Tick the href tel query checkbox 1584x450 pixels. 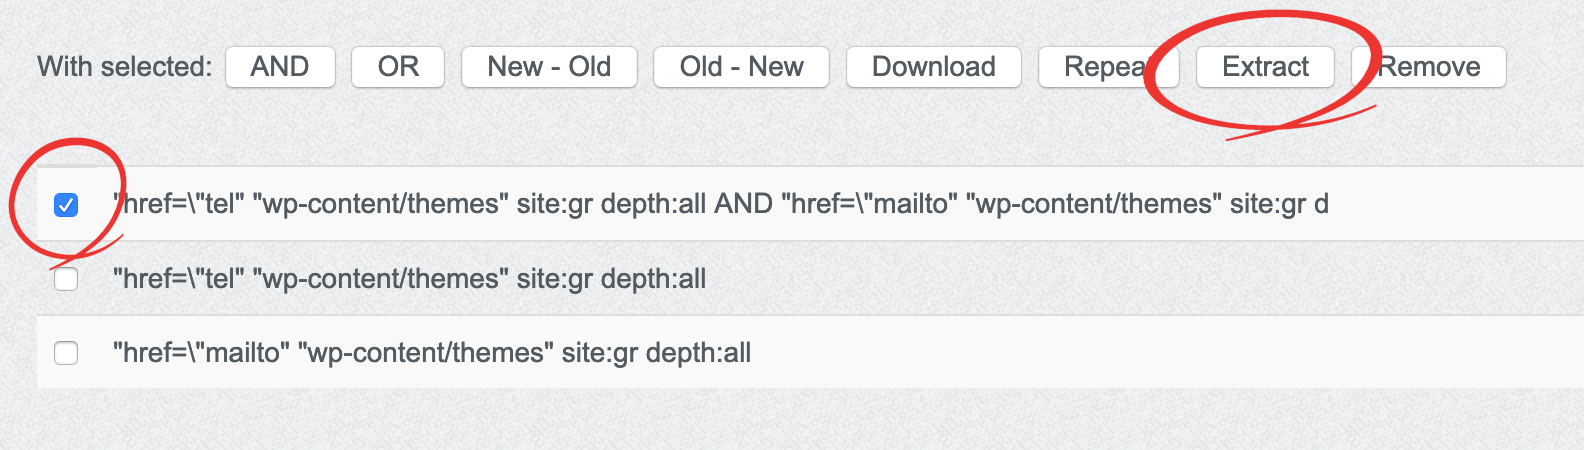tap(66, 279)
